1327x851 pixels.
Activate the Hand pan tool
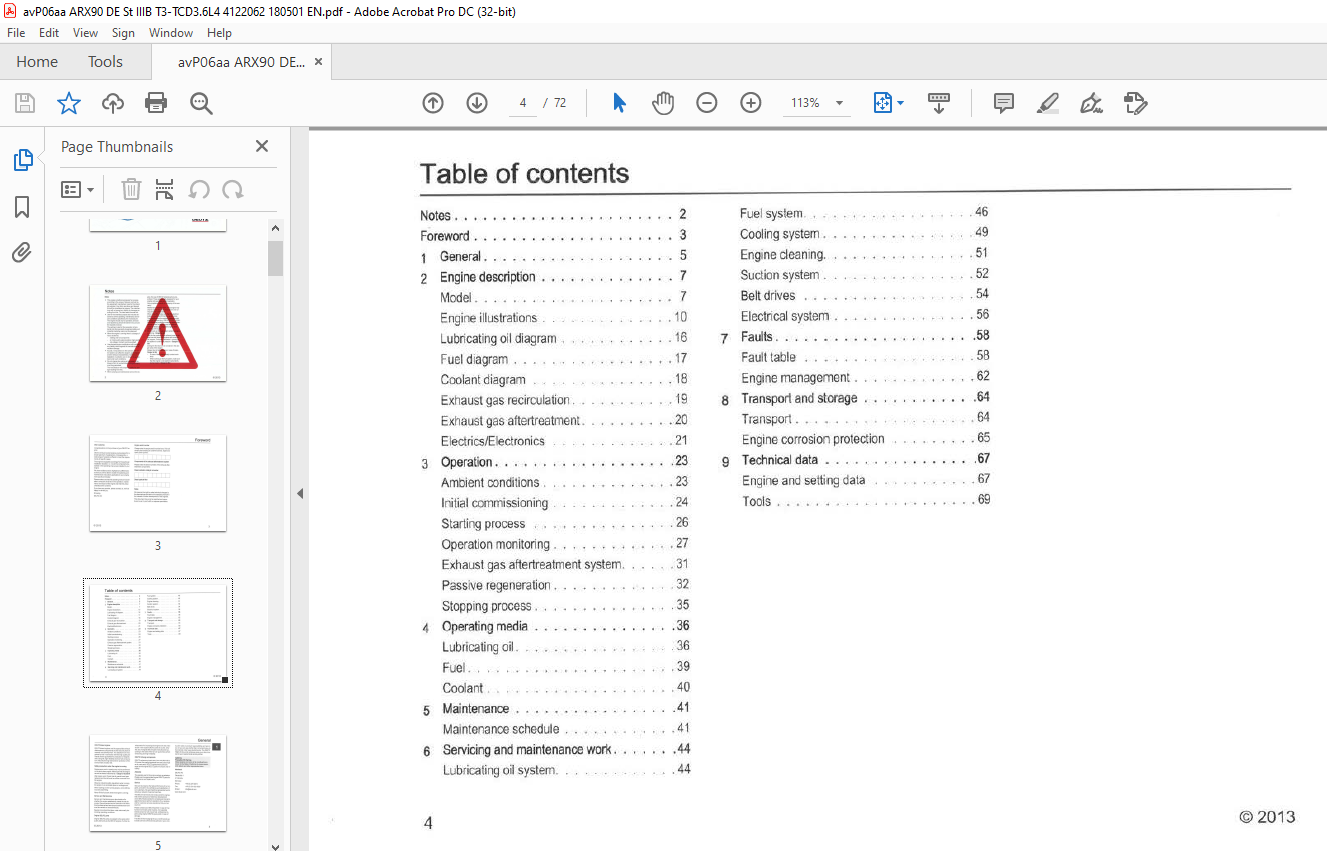[x=663, y=103]
